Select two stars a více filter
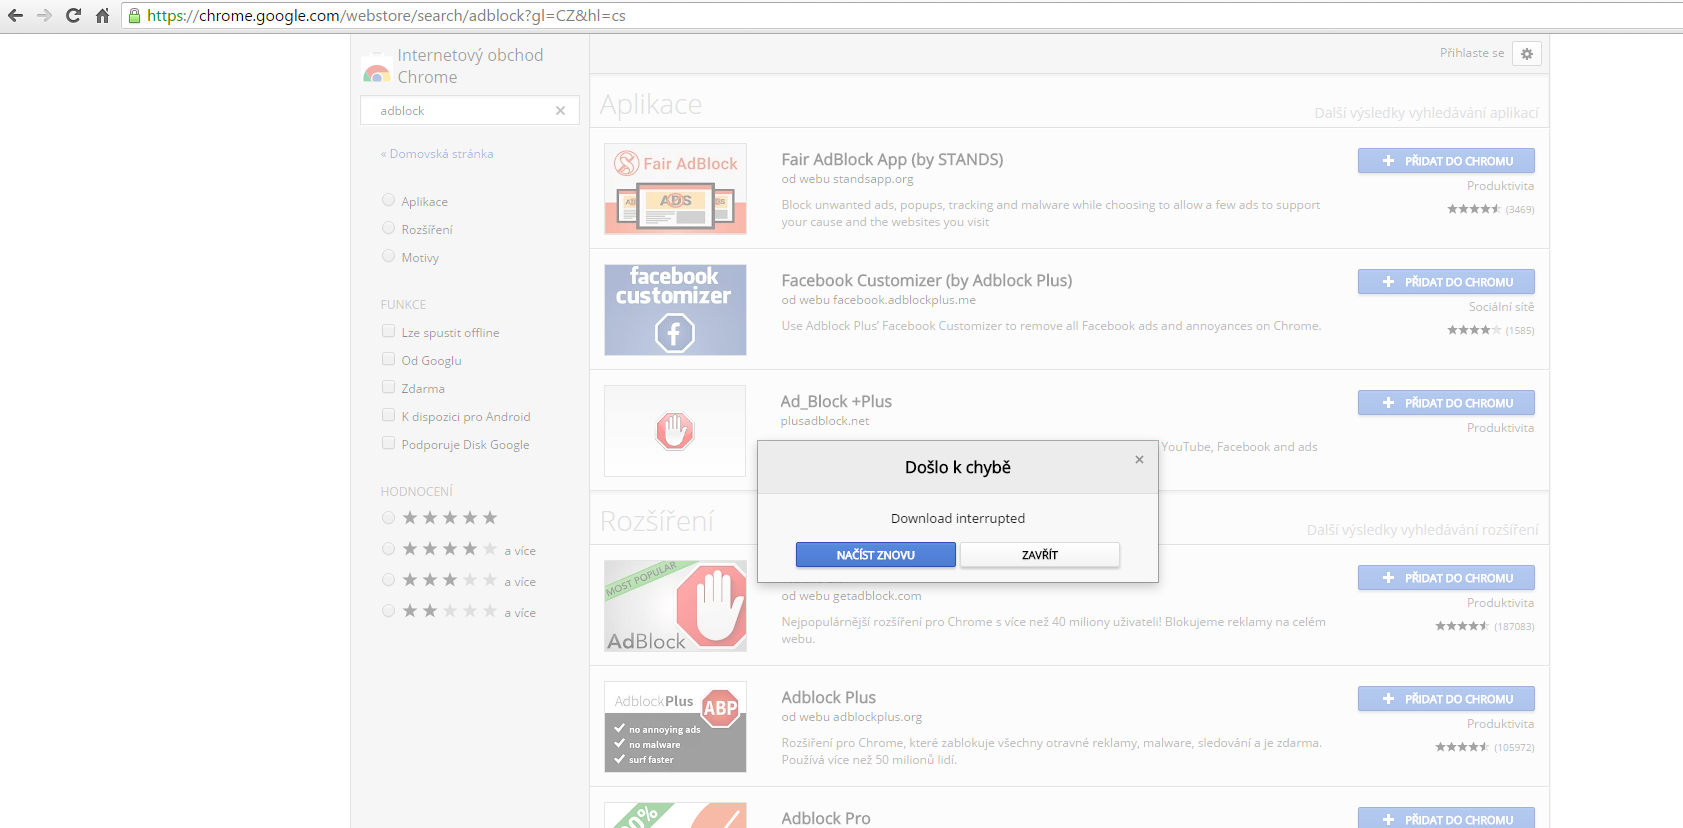Screen dimensions: 1683x828 [x=388, y=611]
